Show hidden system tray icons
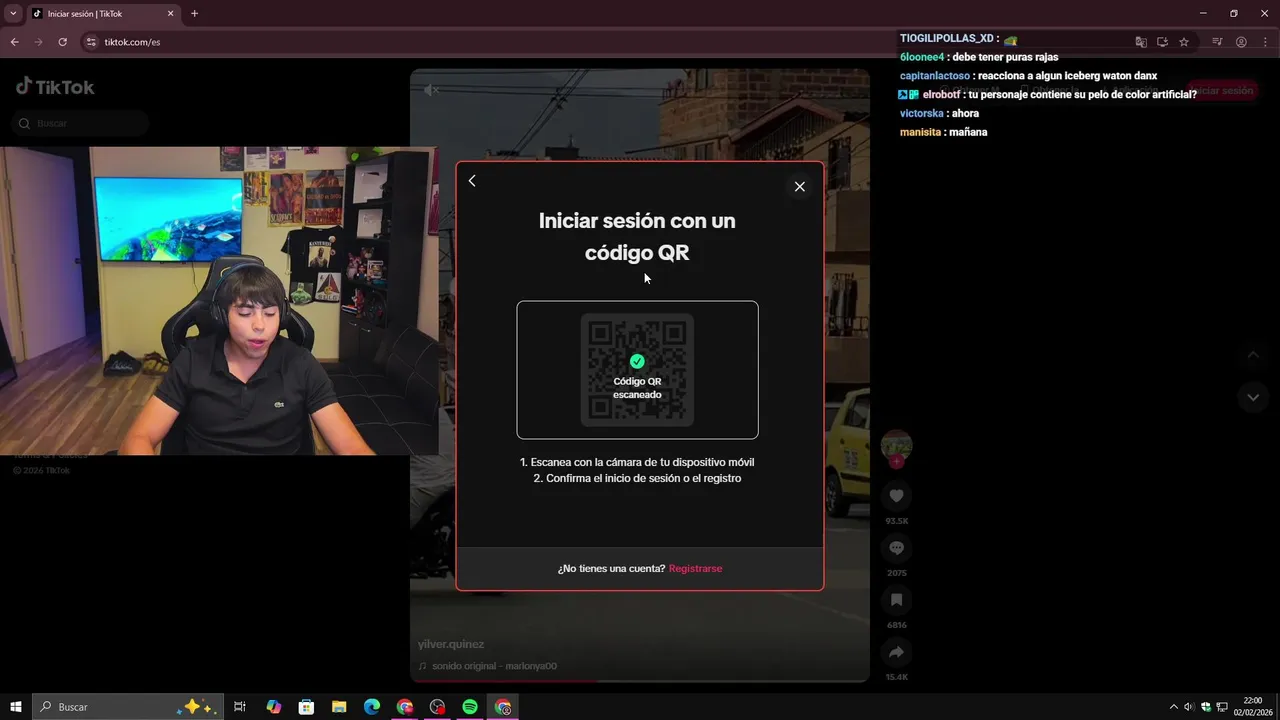The image size is (1280, 720). pyautogui.click(x=1174, y=707)
